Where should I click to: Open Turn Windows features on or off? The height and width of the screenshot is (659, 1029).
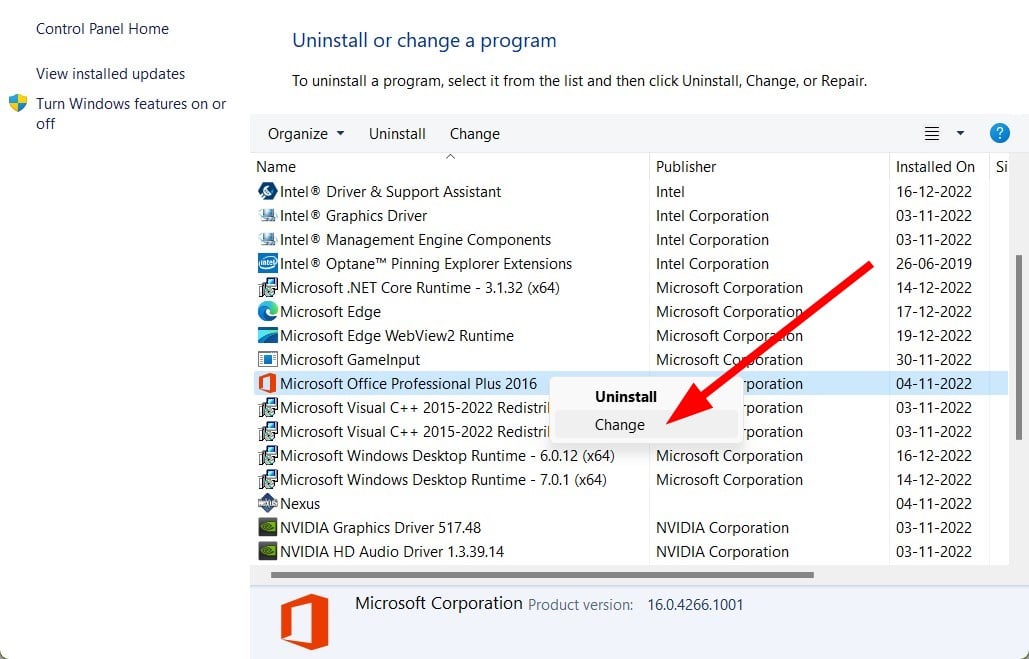[131, 114]
